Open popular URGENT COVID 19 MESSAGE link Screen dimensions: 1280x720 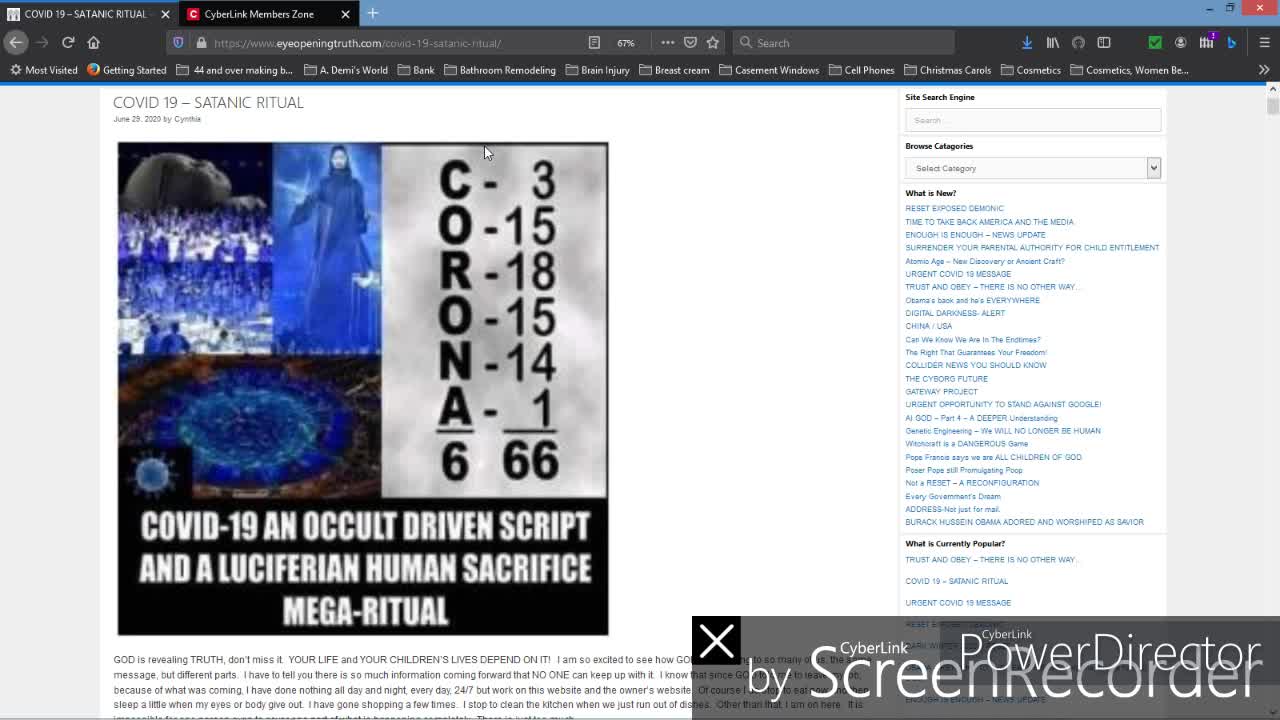click(958, 603)
